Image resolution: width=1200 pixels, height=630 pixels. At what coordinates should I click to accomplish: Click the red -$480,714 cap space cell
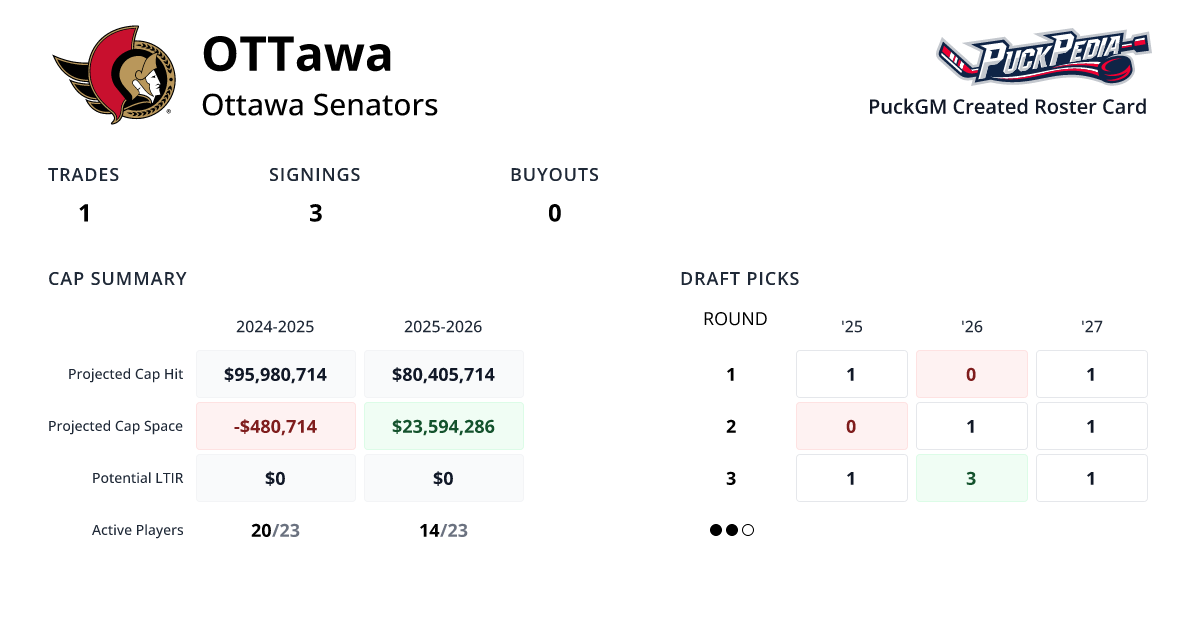click(x=276, y=426)
